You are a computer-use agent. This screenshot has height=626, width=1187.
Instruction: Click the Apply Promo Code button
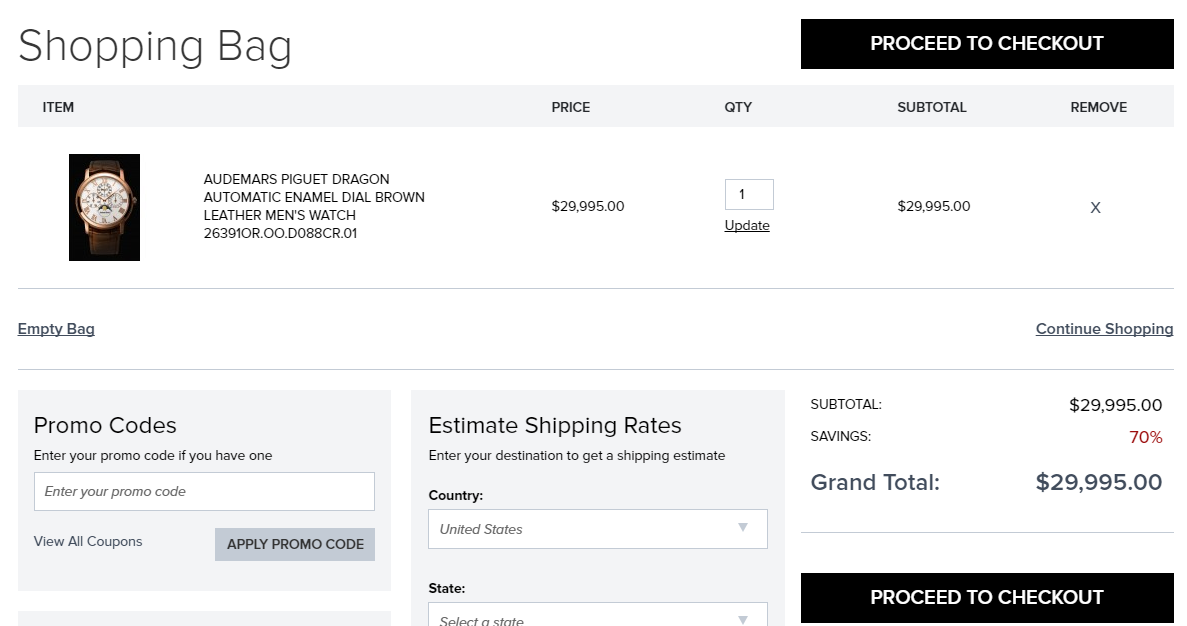pos(295,544)
